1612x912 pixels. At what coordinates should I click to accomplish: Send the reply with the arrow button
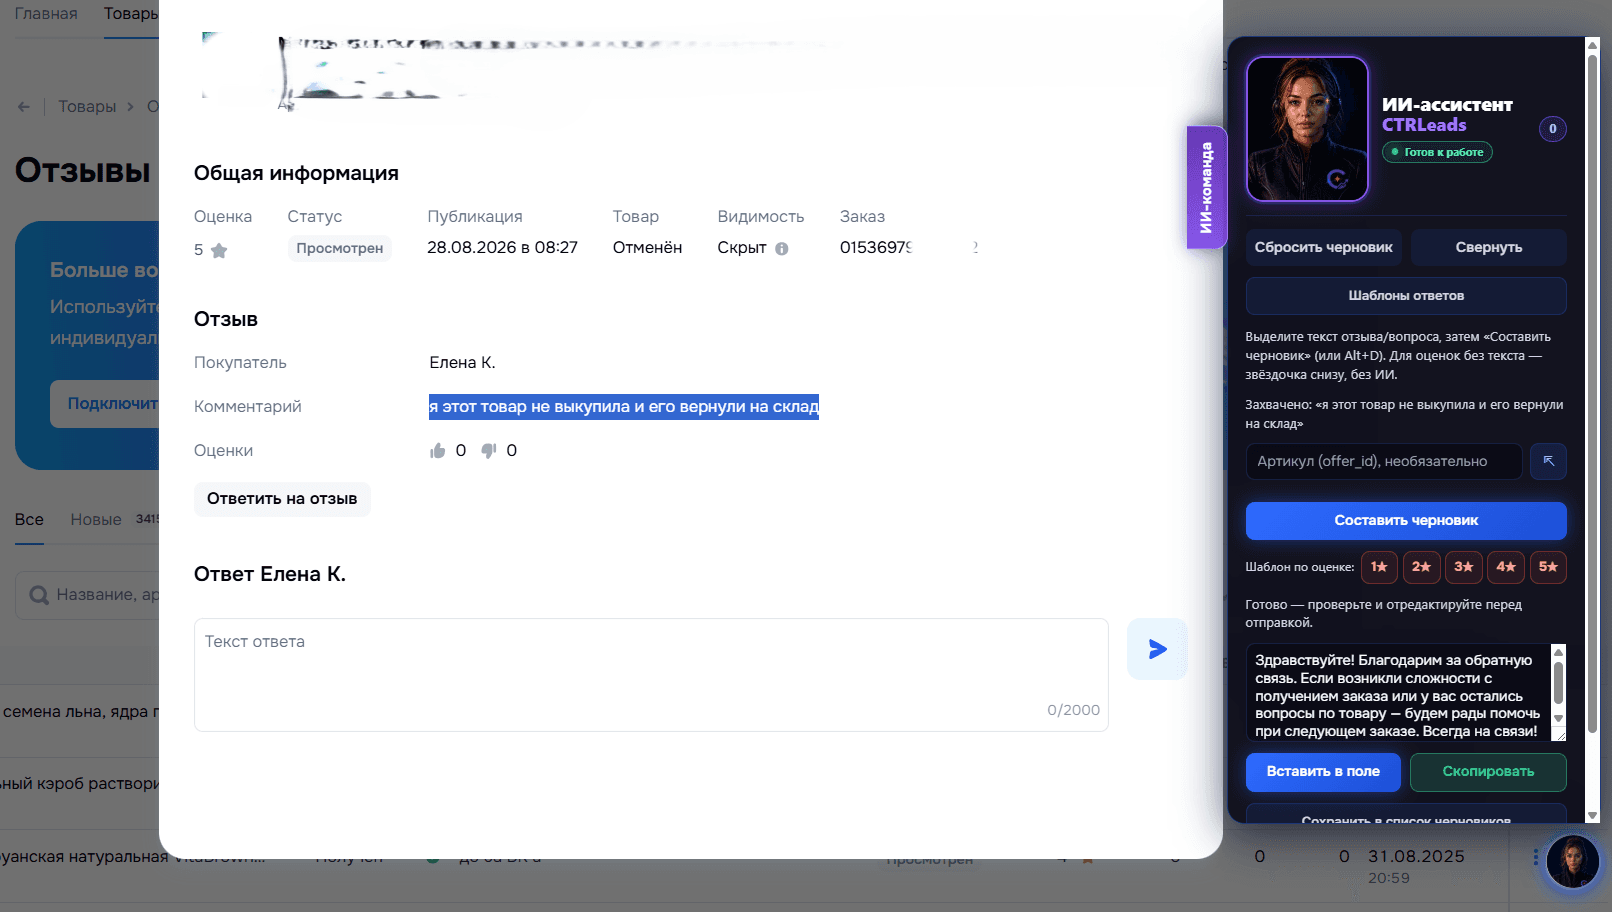tap(1157, 649)
